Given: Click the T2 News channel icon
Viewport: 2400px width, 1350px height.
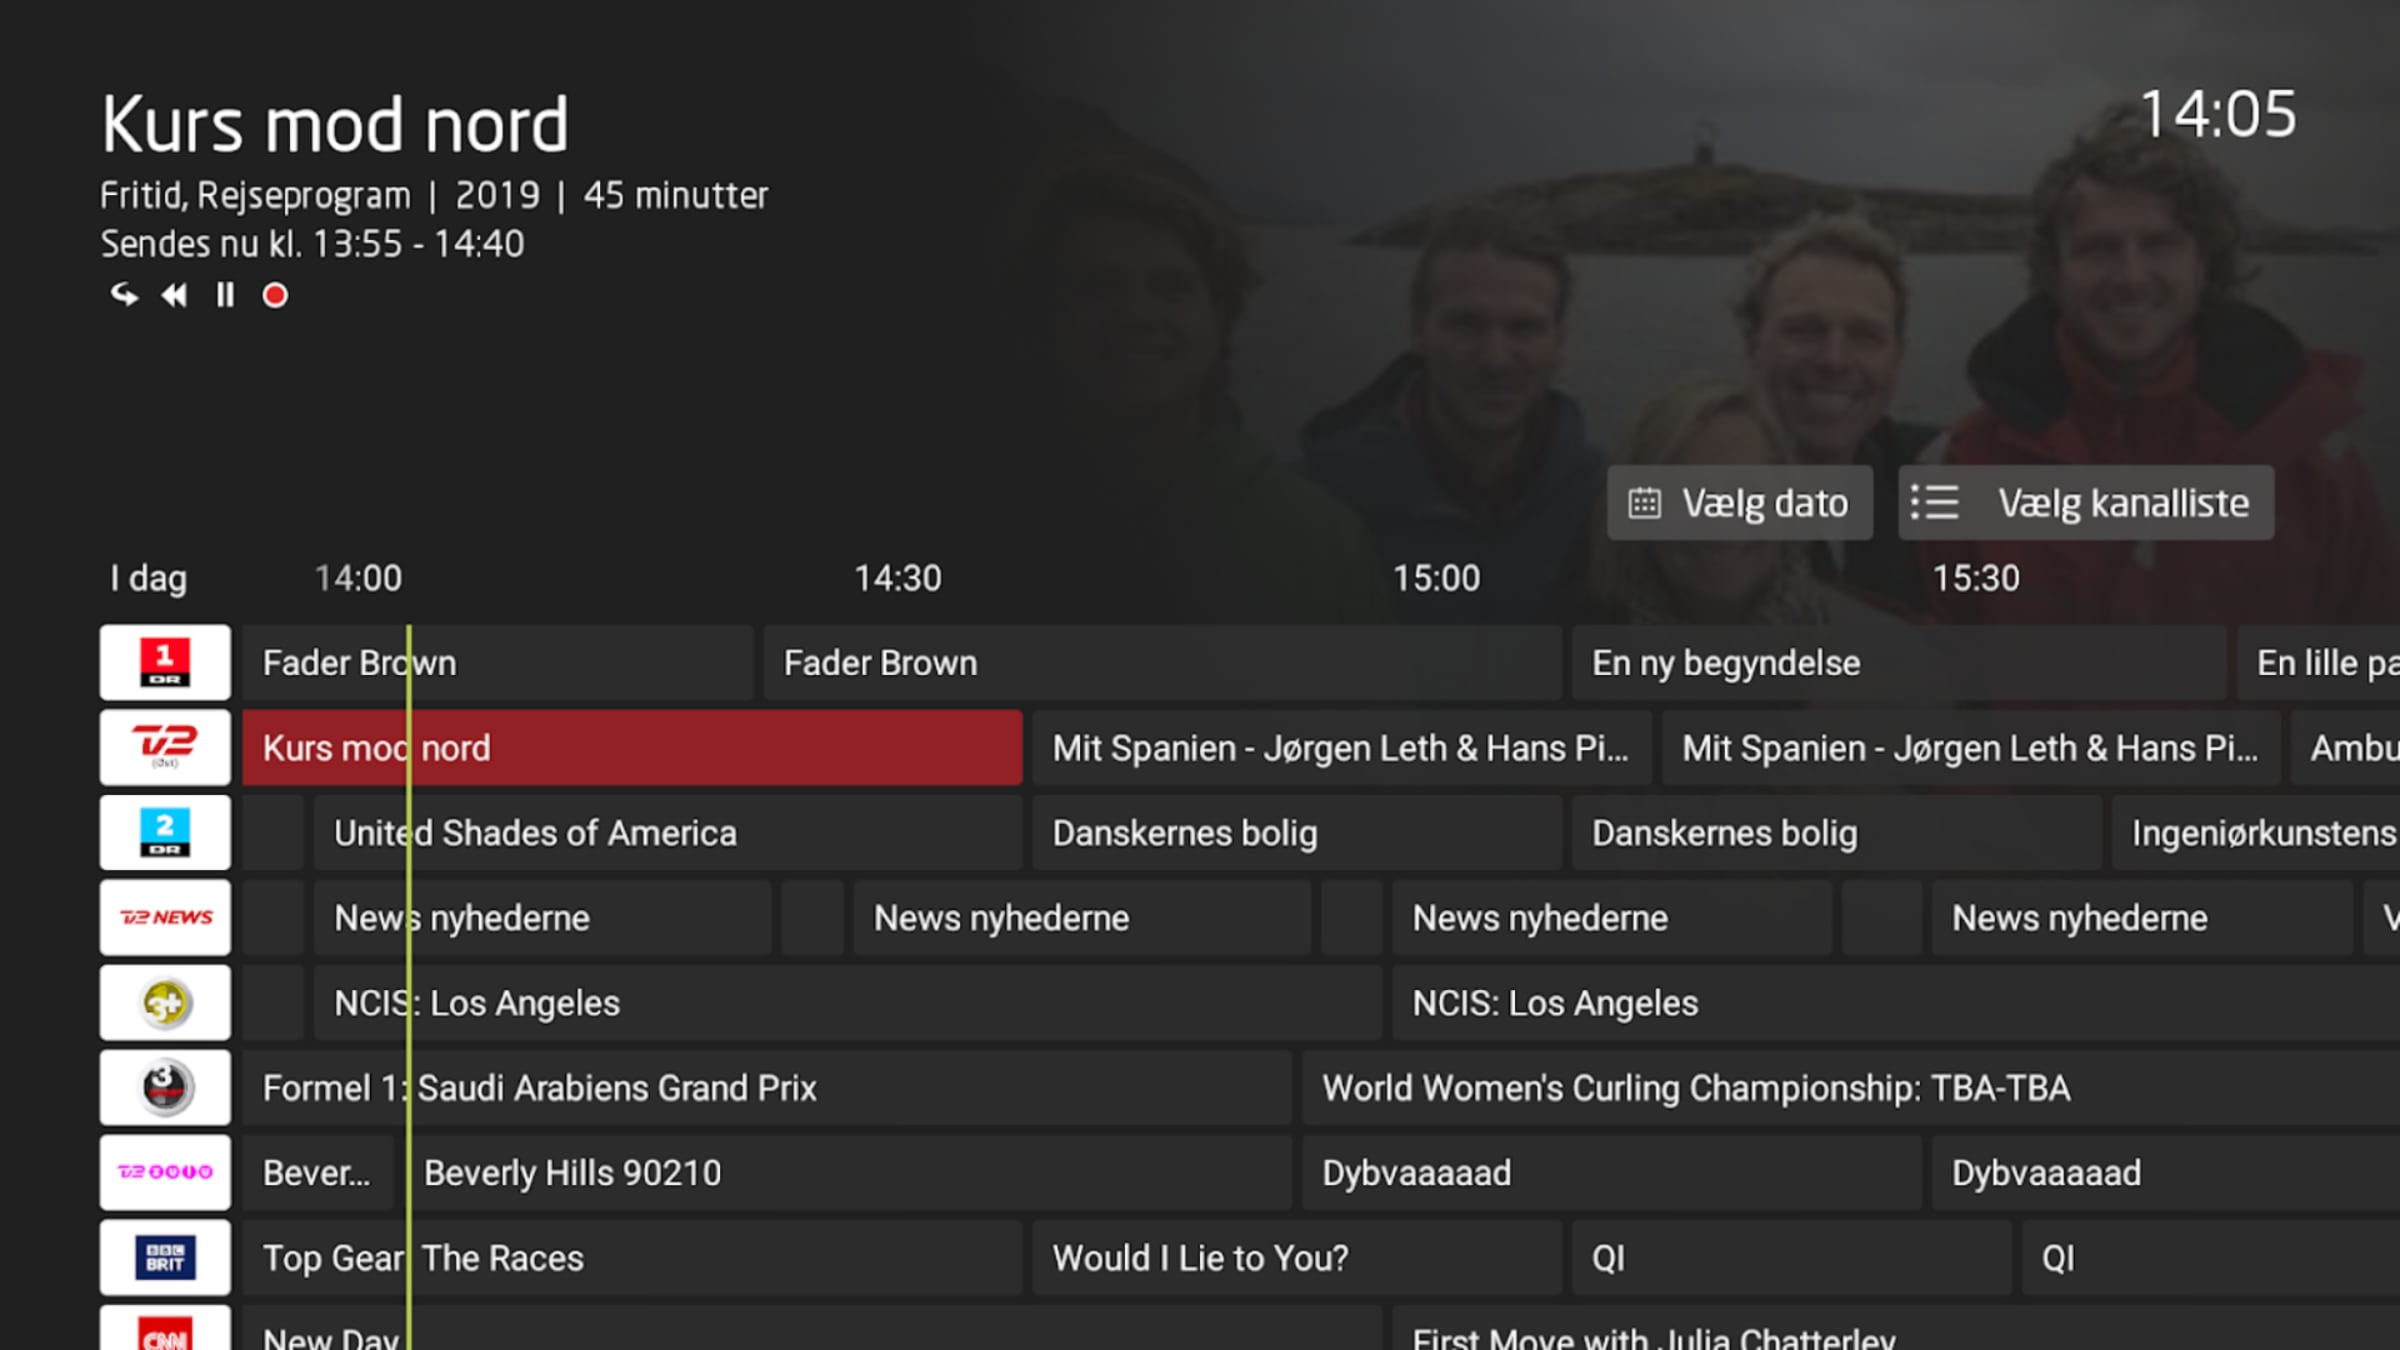Looking at the screenshot, I should pyautogui.click(x=163, y=916).
